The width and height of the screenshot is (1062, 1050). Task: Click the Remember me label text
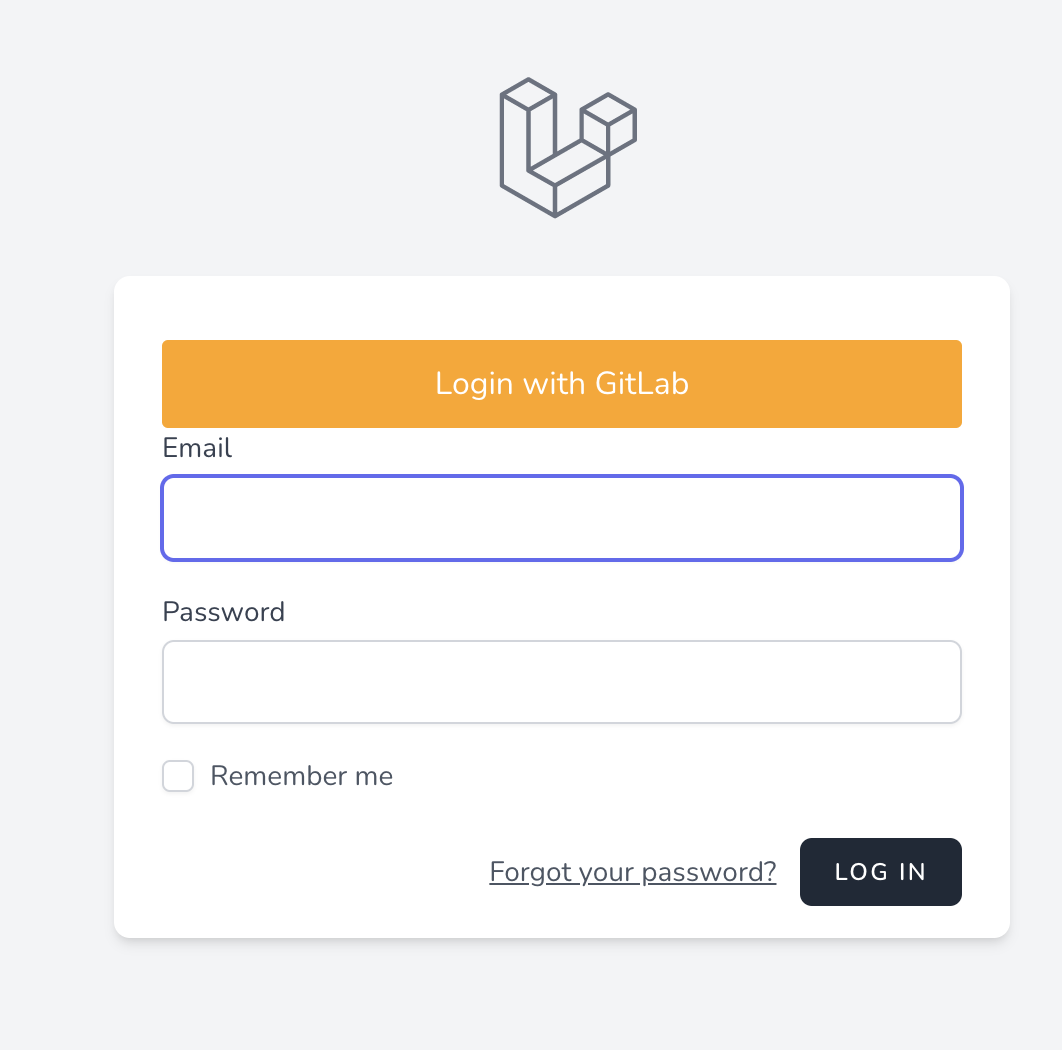tap(301, 776)
